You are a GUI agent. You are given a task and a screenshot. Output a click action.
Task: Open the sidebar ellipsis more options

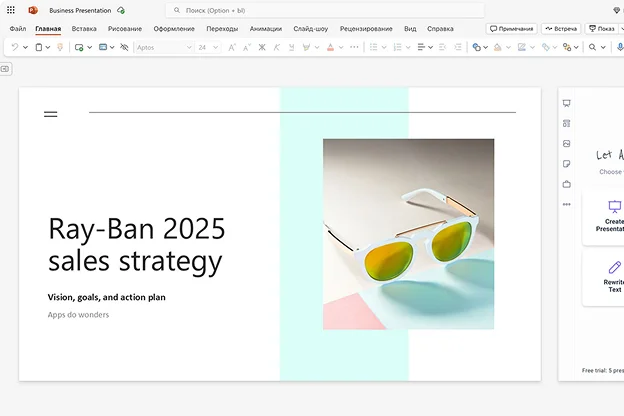[567, 204]
